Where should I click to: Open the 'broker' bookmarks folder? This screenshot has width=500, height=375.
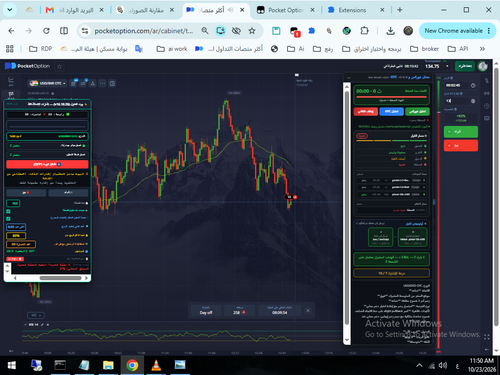point(424,49)
